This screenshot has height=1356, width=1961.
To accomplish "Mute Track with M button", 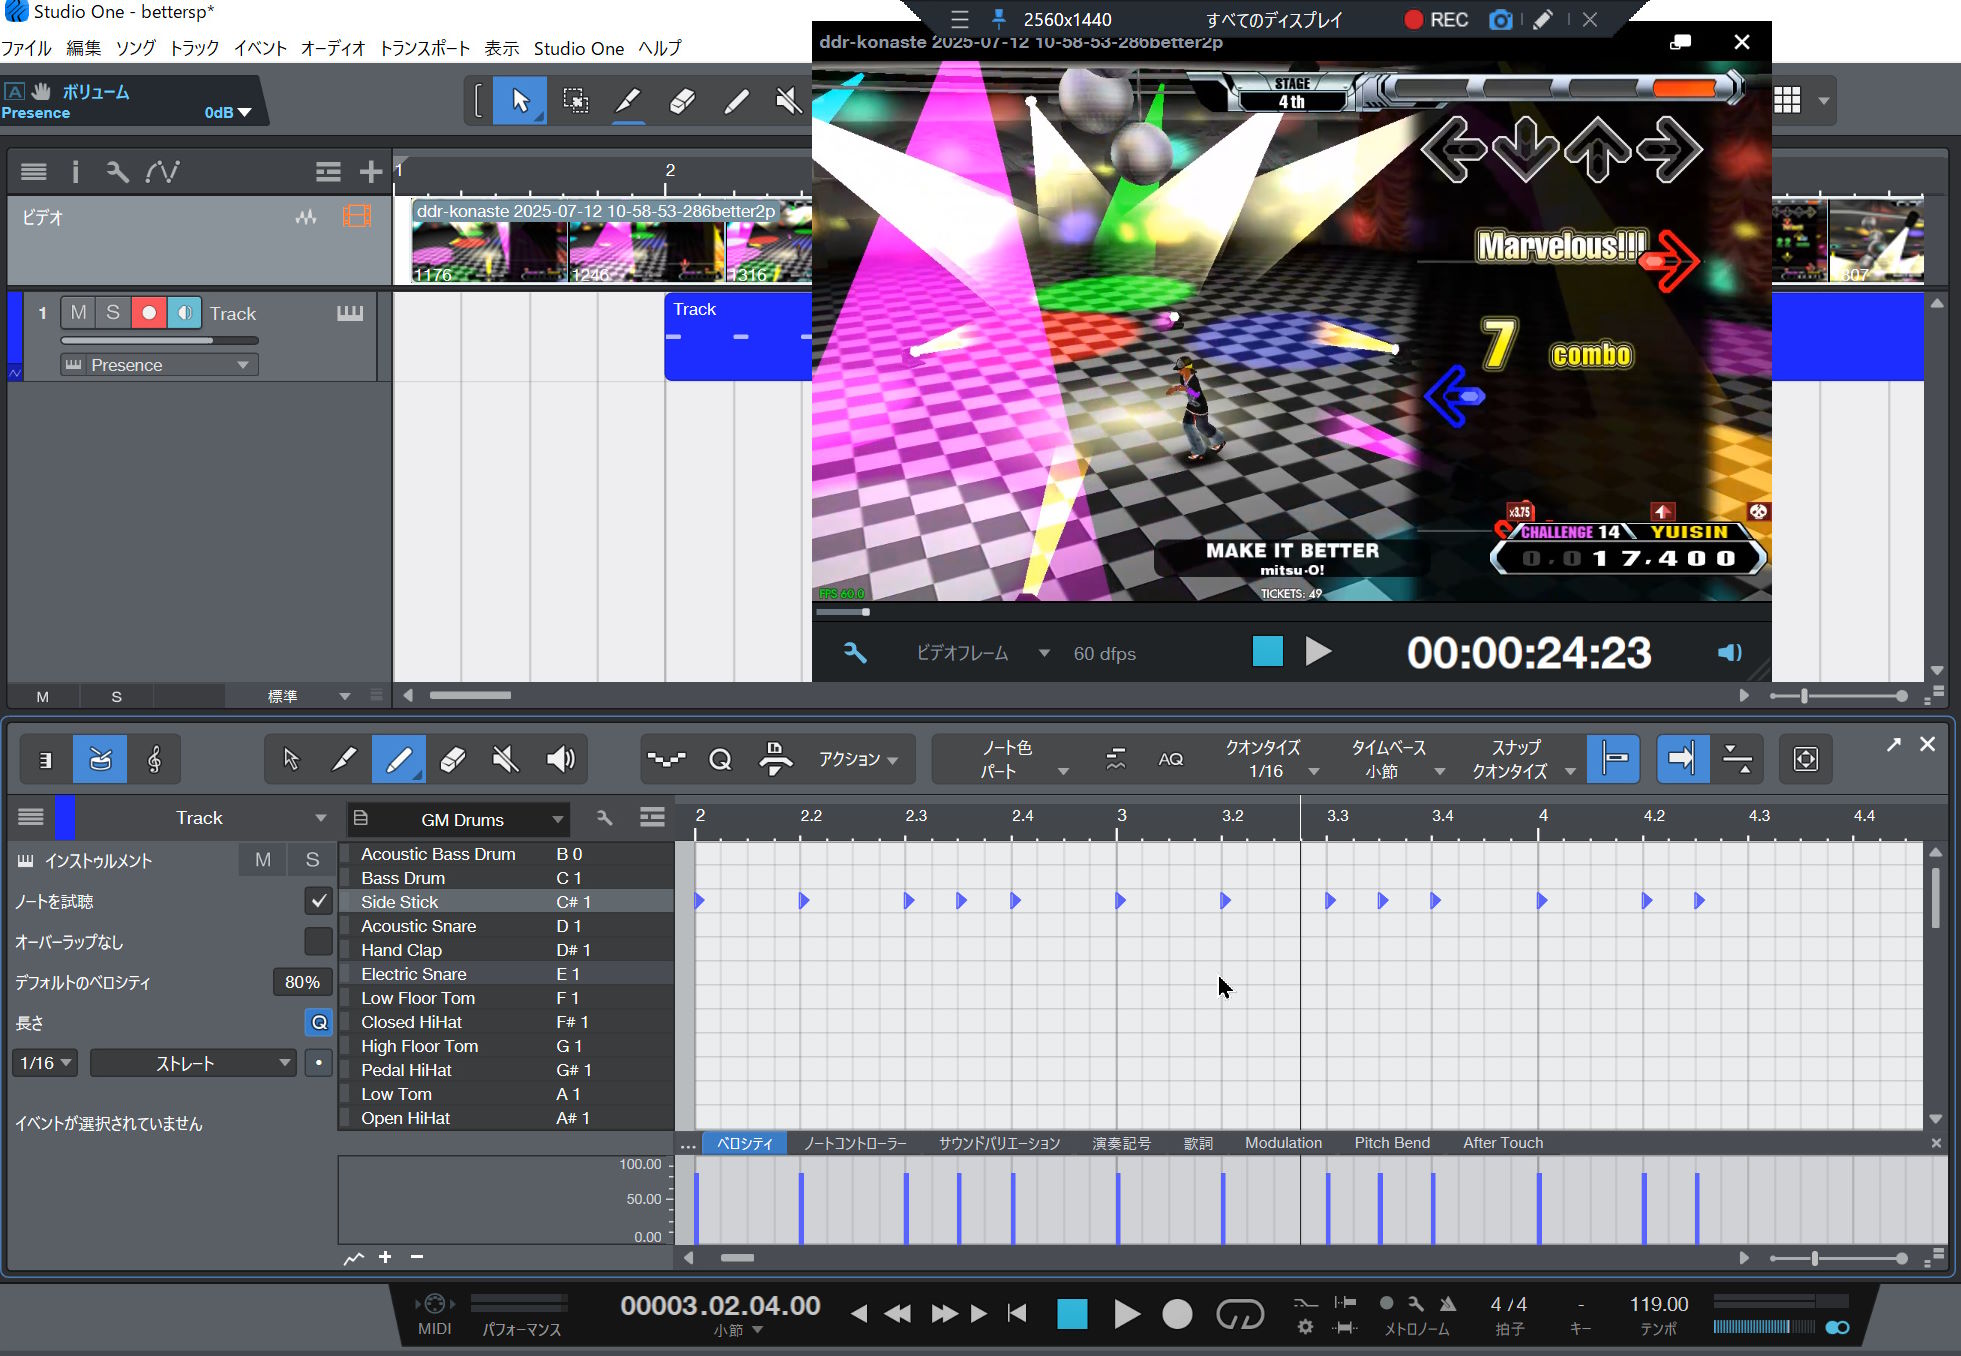I will coord(78,313).
